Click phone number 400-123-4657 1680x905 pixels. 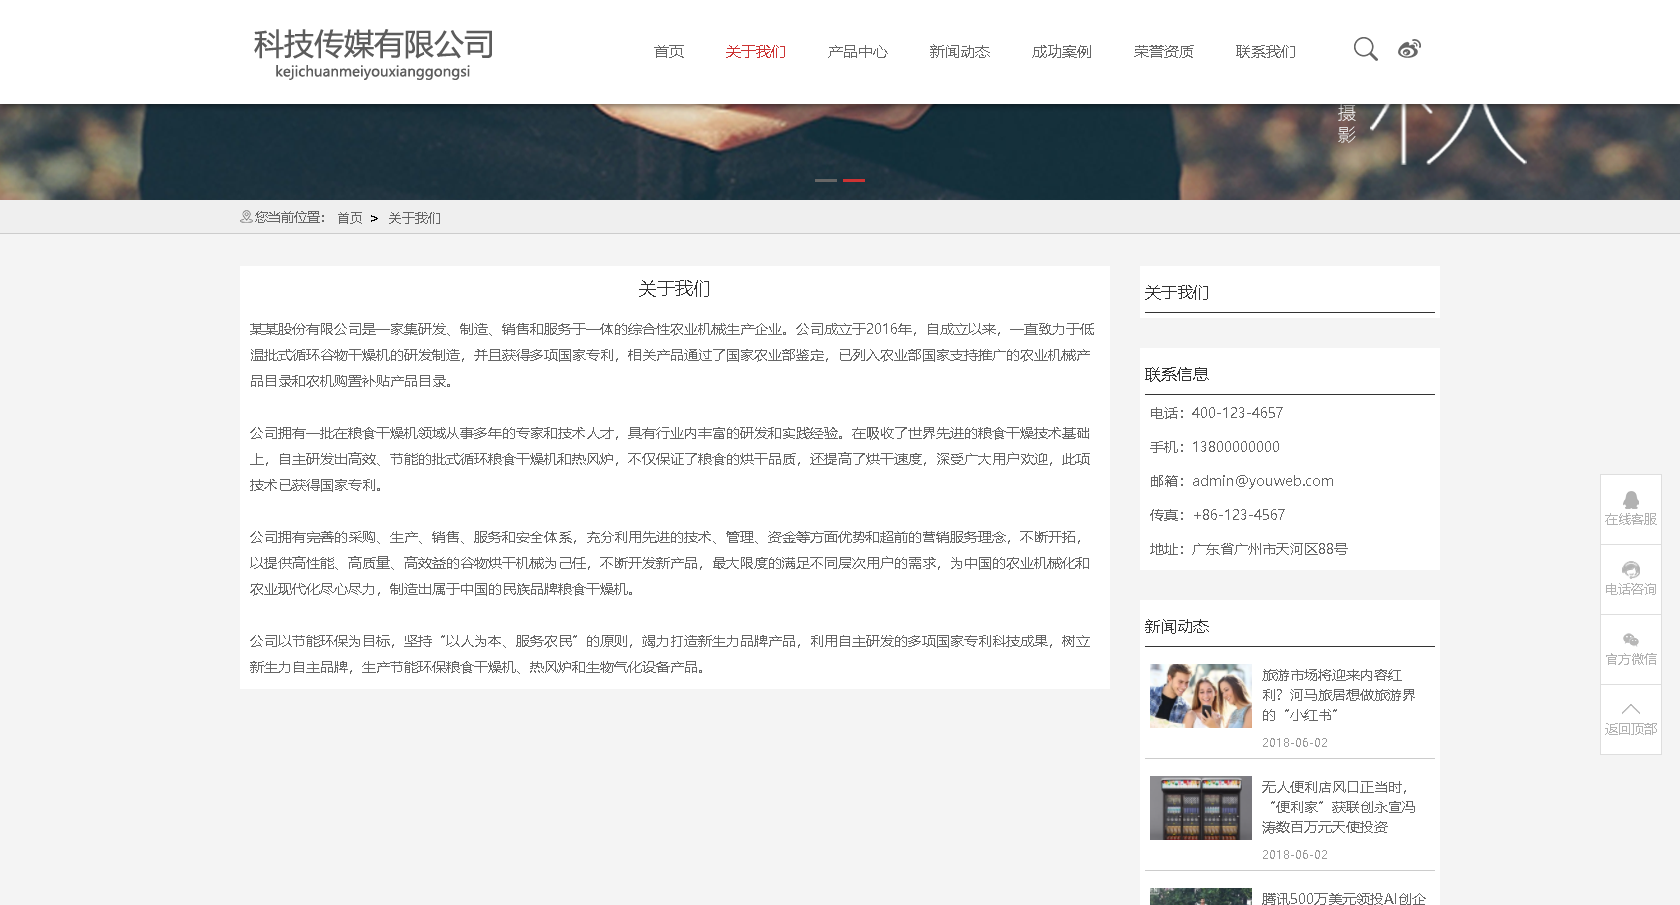(x=1237, y=413)
